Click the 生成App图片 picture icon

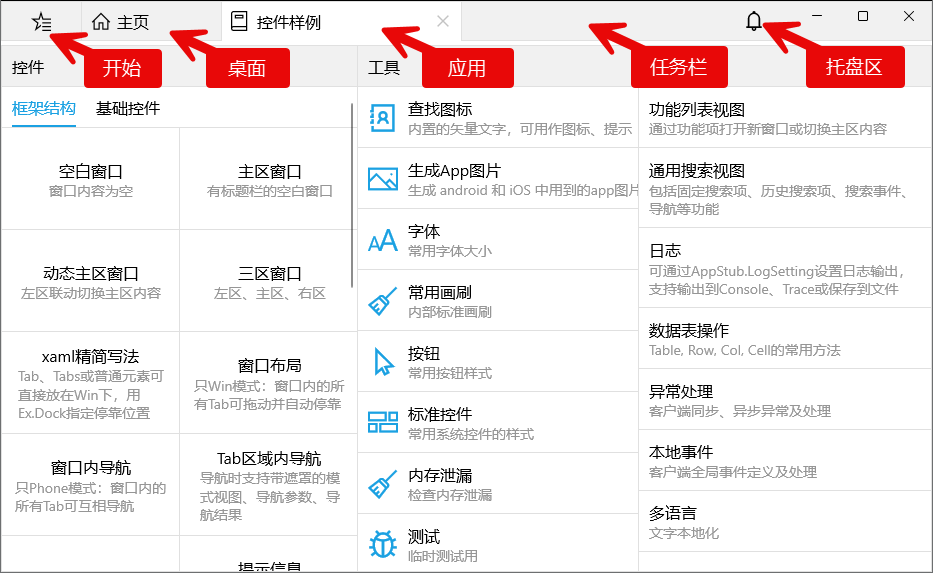[x=383, y=179]
